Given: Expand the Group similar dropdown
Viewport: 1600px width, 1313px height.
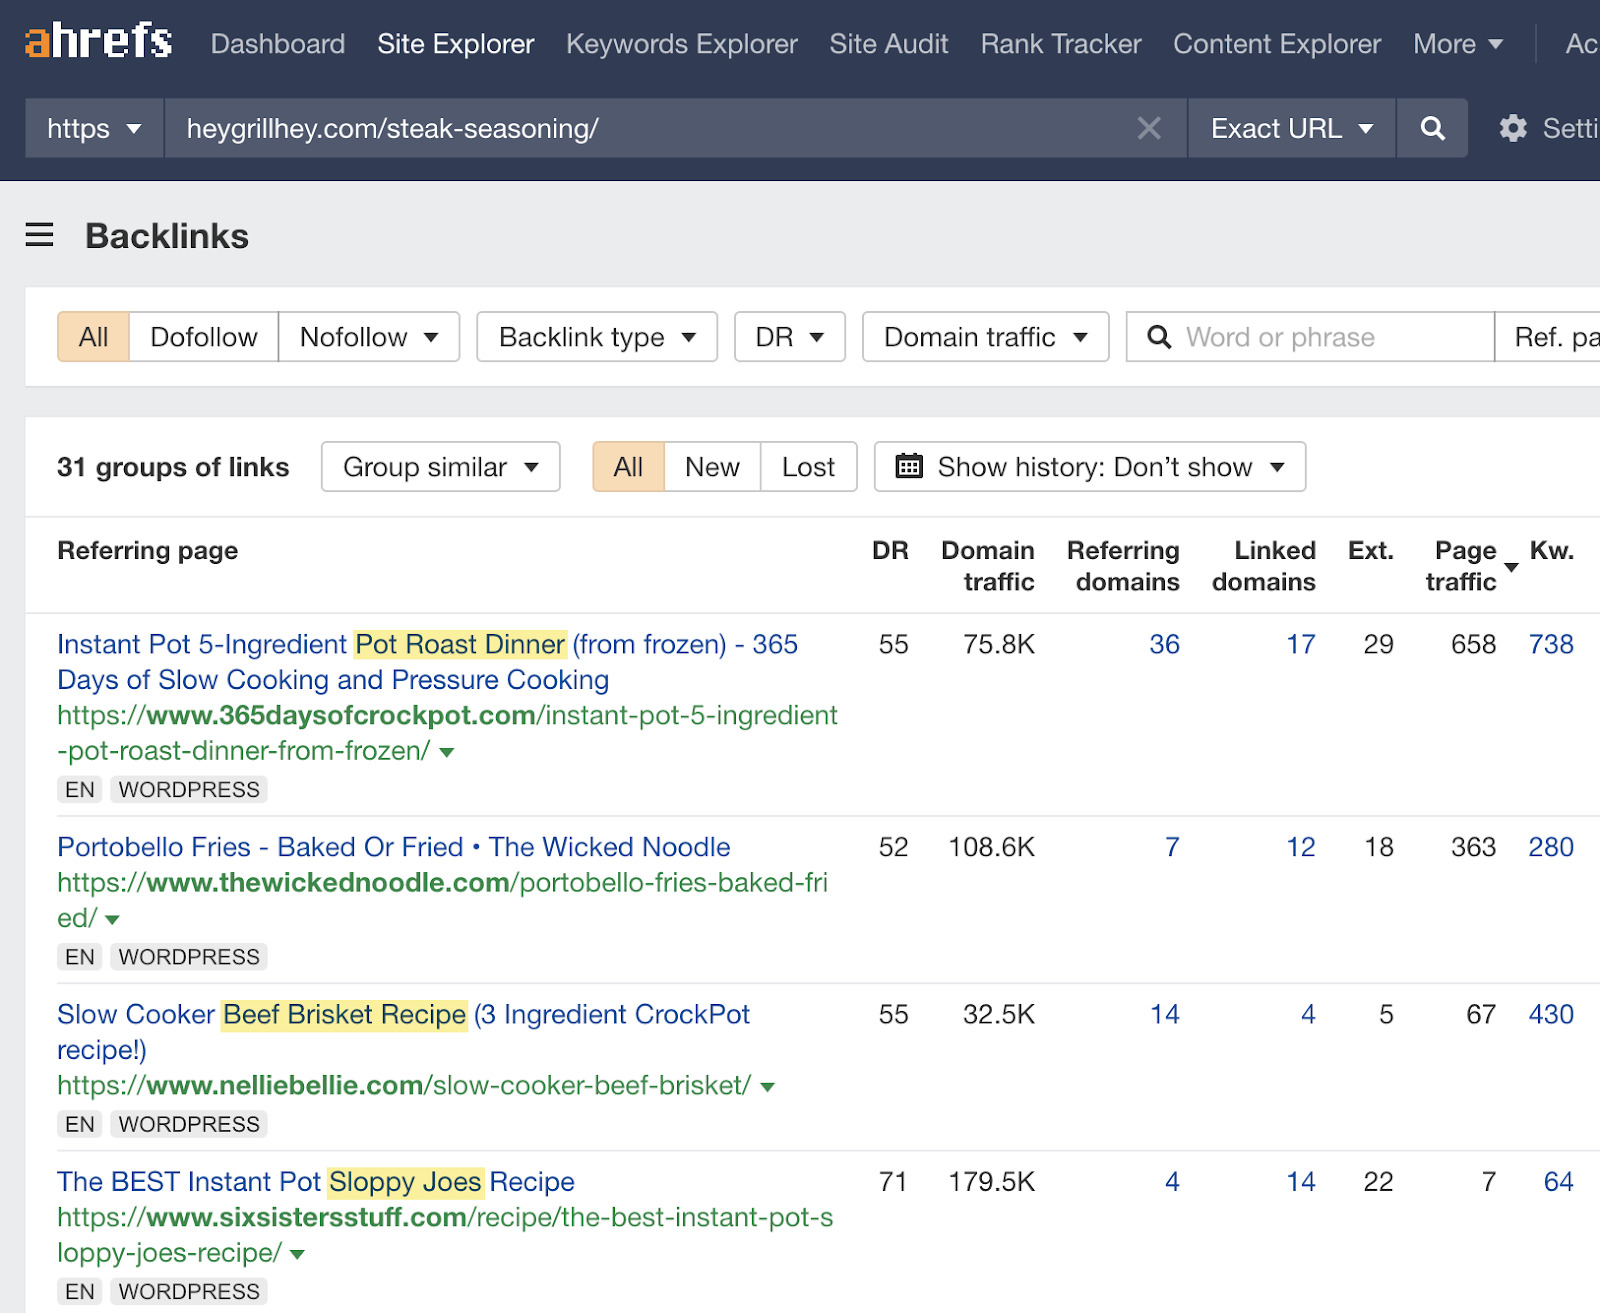Looking at the screenshot, I should coord(439,466).
